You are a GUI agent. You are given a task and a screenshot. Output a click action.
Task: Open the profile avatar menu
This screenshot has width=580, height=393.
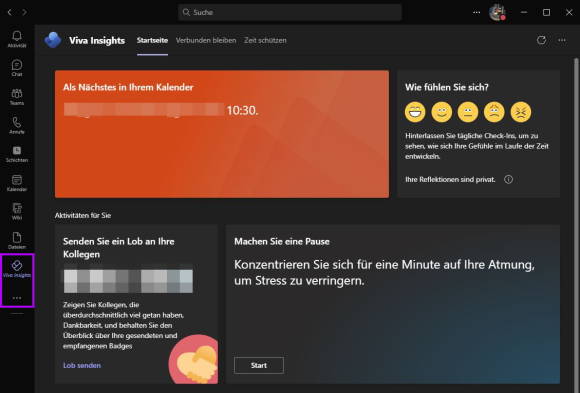pyautogui.click(x=497, y=13)
